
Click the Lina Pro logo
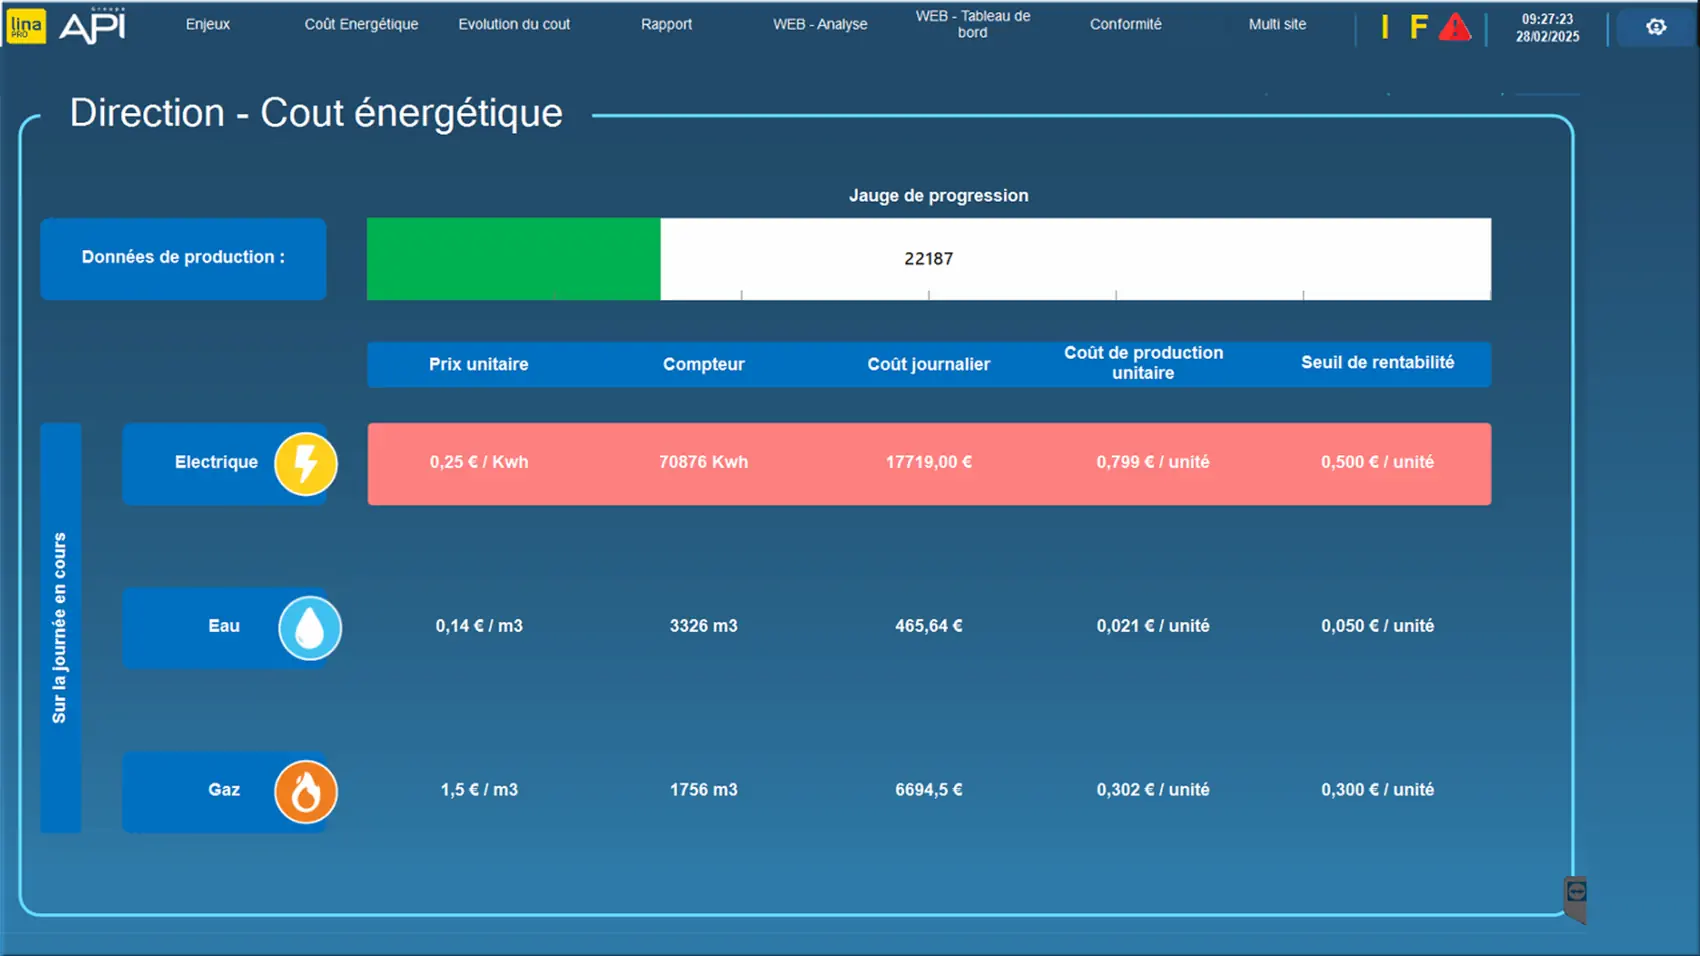26,26
